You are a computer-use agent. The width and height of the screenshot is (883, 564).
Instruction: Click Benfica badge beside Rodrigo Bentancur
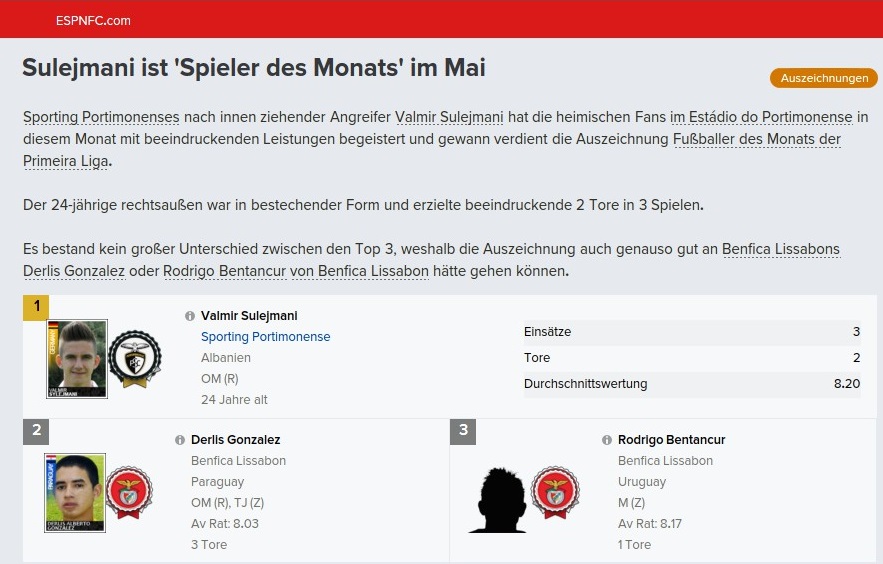pos(556,493)
